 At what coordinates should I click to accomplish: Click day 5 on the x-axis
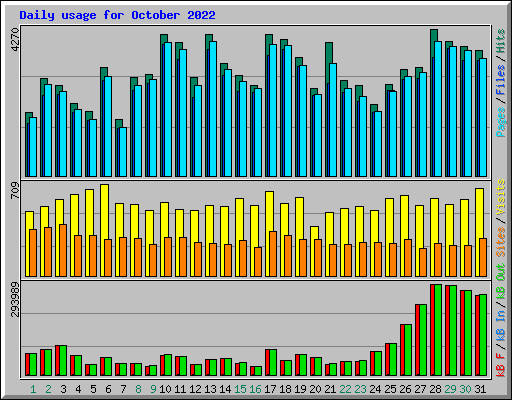point(93,389)
